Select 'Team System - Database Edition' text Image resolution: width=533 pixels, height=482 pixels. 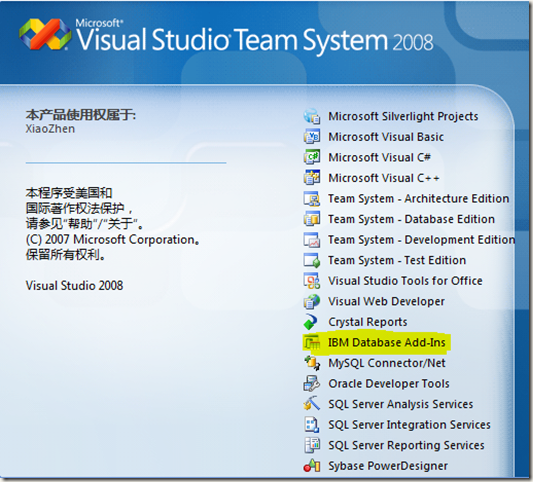411,219
